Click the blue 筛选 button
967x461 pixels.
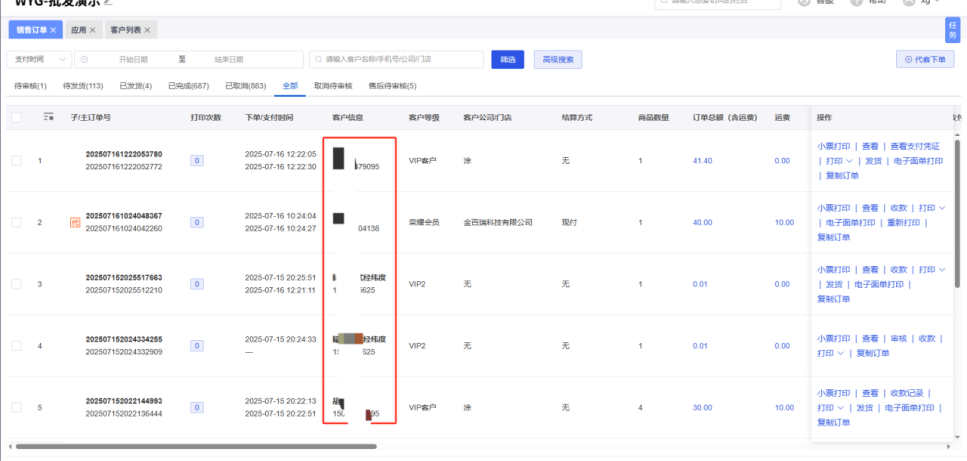(508, 60)
